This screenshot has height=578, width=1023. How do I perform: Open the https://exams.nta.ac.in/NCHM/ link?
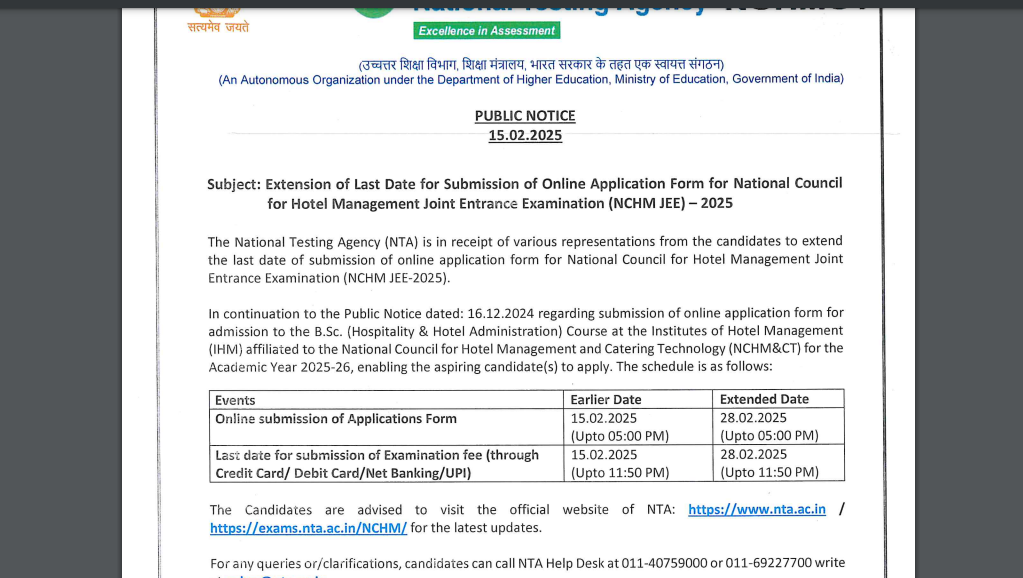pos(308,528)
